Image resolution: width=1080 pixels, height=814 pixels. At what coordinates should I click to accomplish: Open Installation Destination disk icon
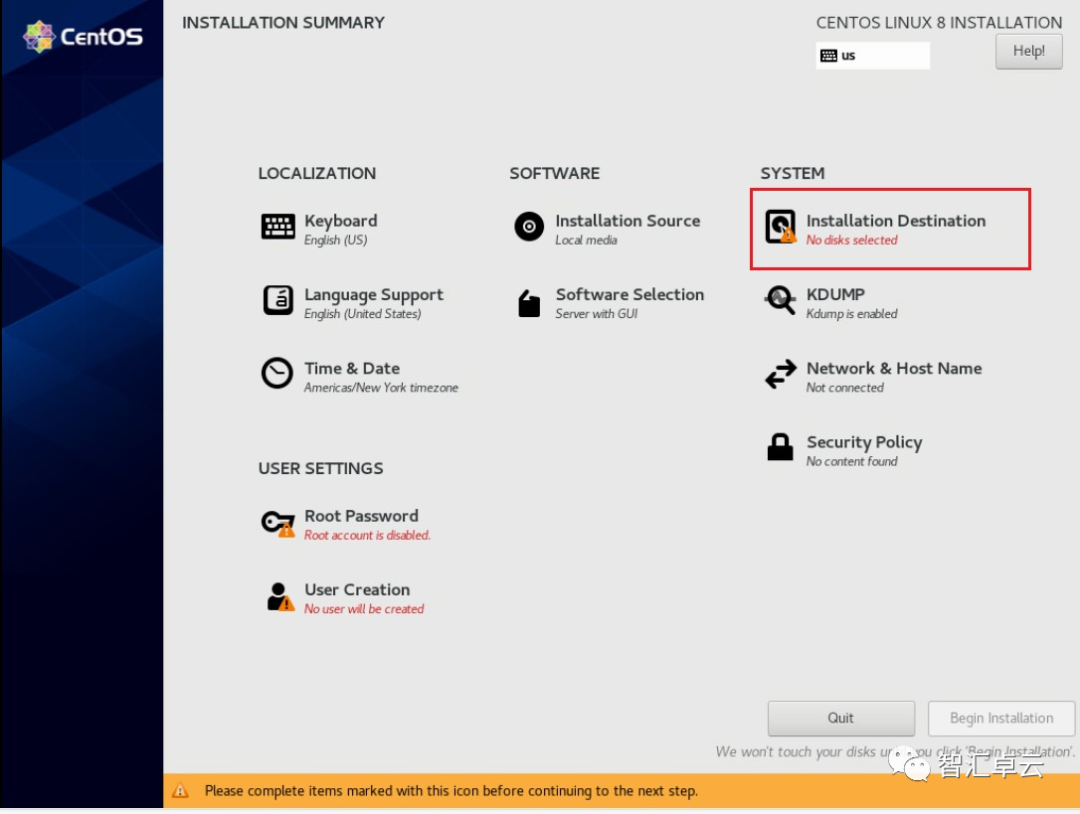[780, 227]
